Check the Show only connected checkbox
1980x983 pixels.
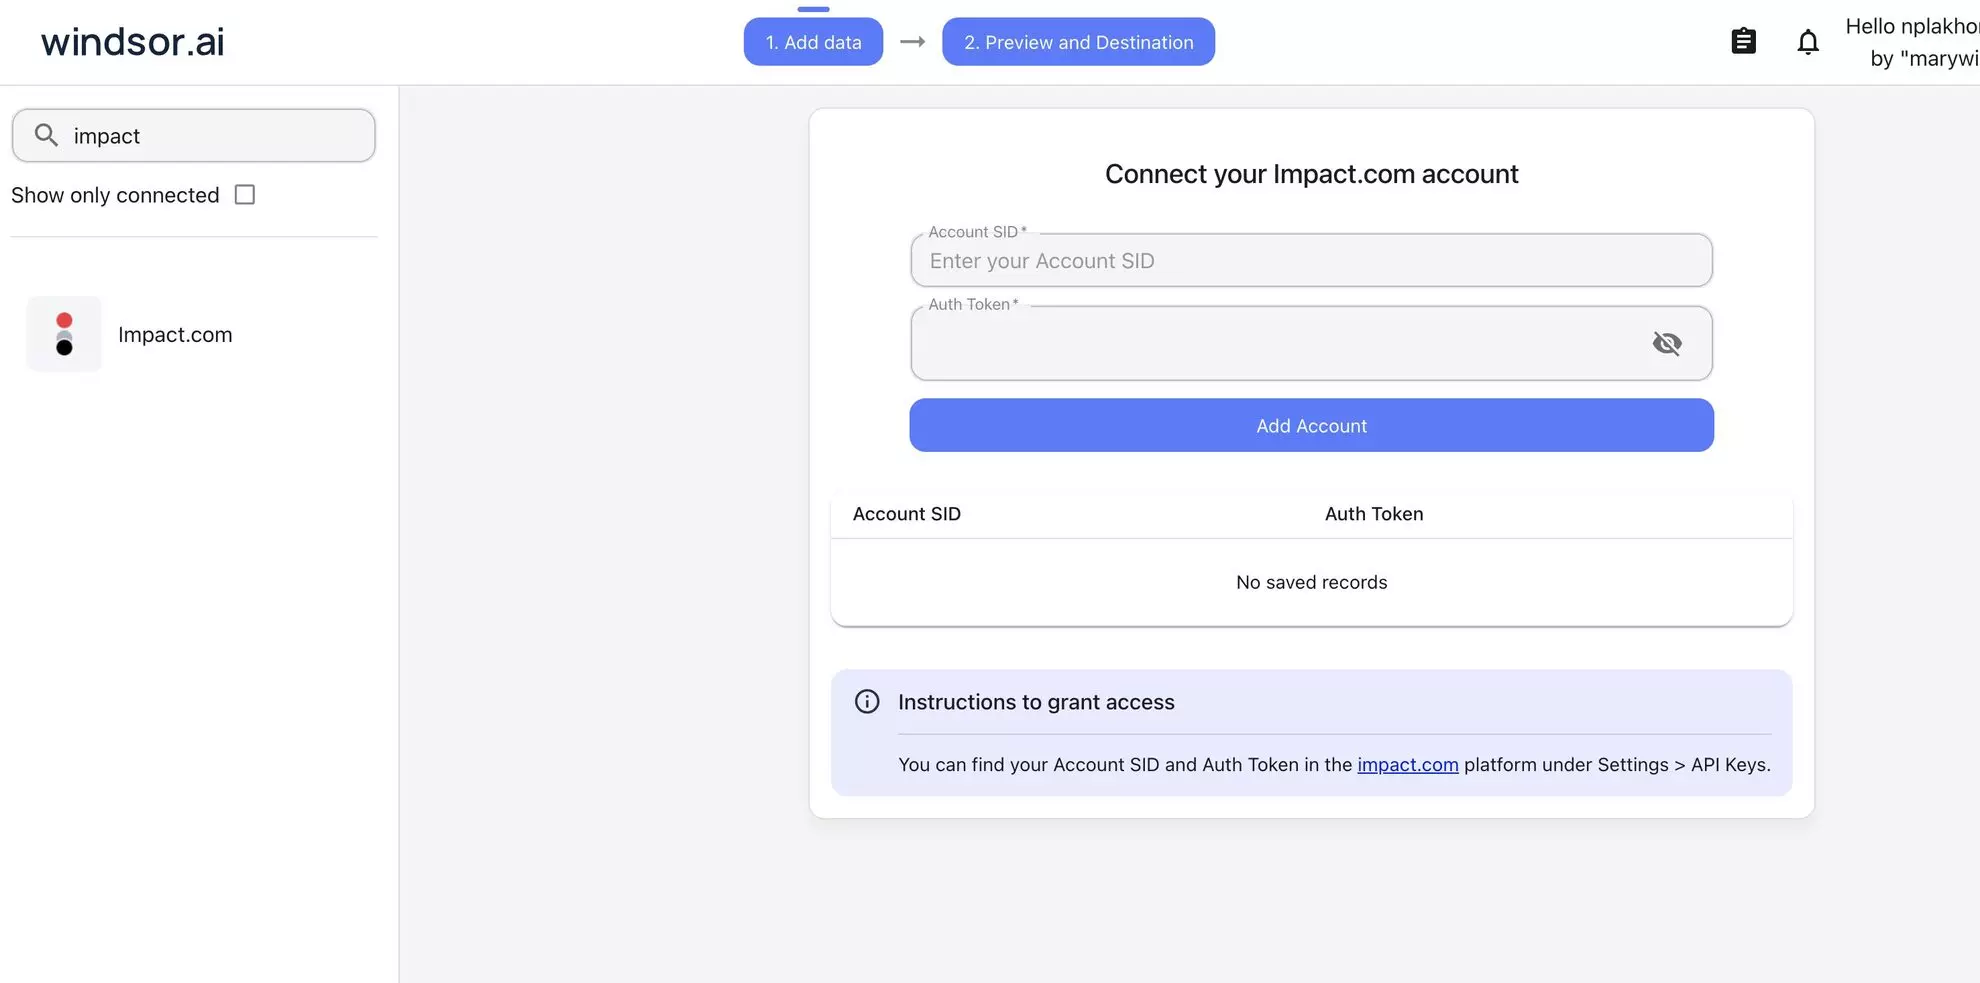click(245, 195)
